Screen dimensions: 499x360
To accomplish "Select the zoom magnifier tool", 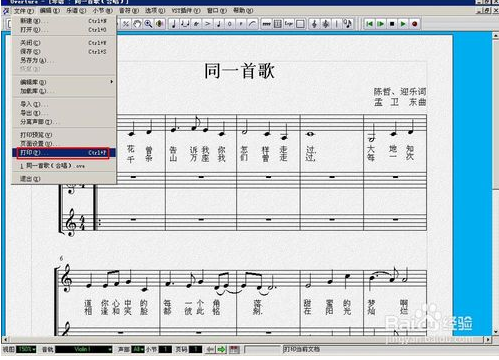I will (148, 24).
